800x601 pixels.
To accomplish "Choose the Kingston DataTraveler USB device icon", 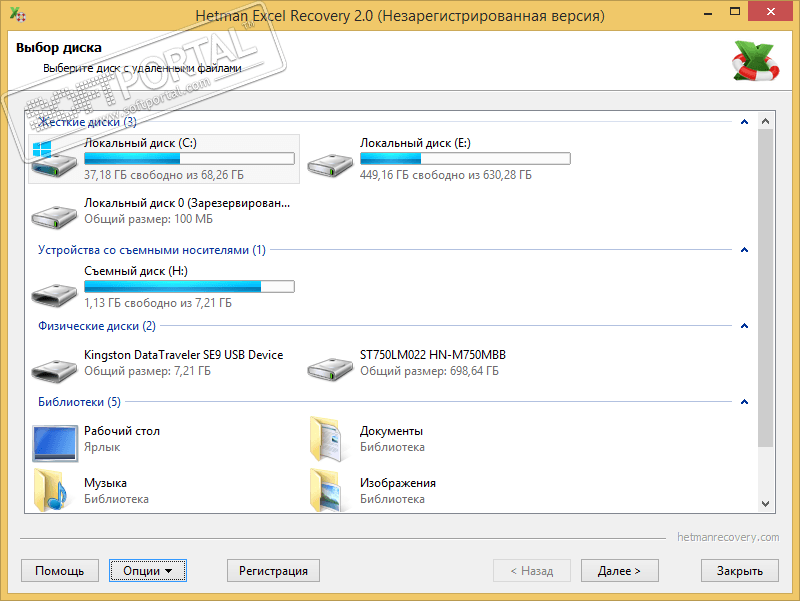I will tap(54, 370).
